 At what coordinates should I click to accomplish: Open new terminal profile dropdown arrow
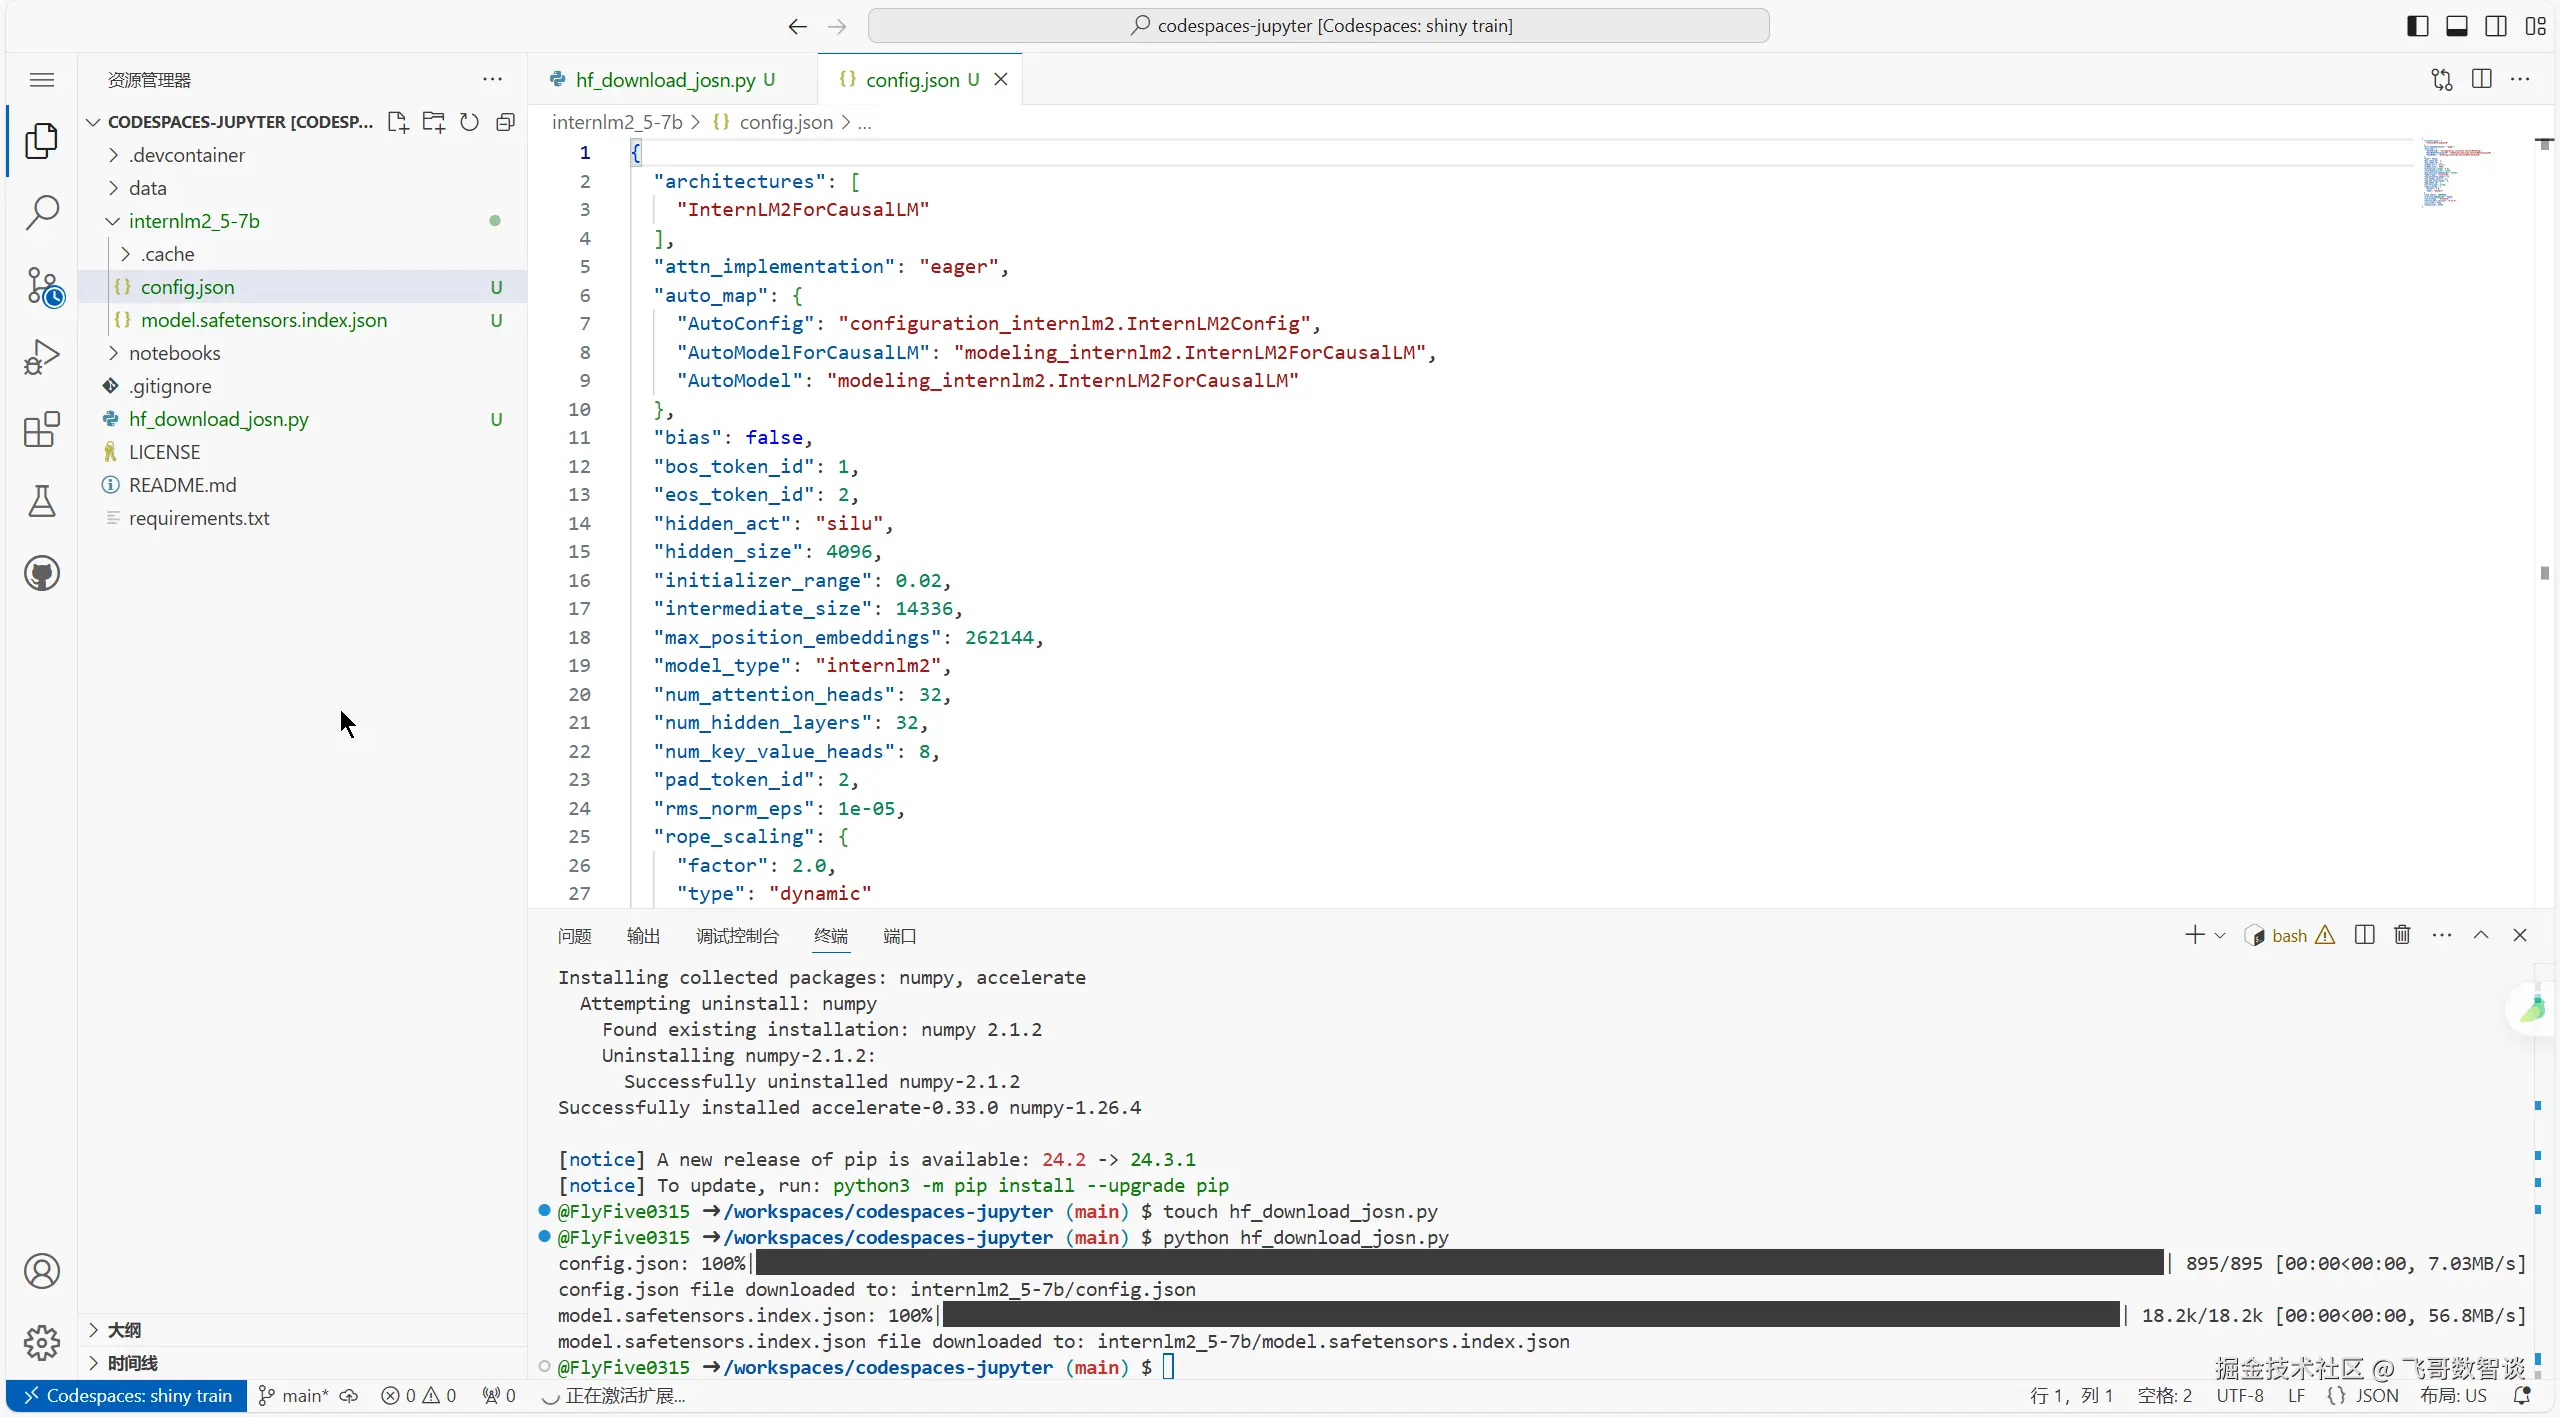point(2220,935)
